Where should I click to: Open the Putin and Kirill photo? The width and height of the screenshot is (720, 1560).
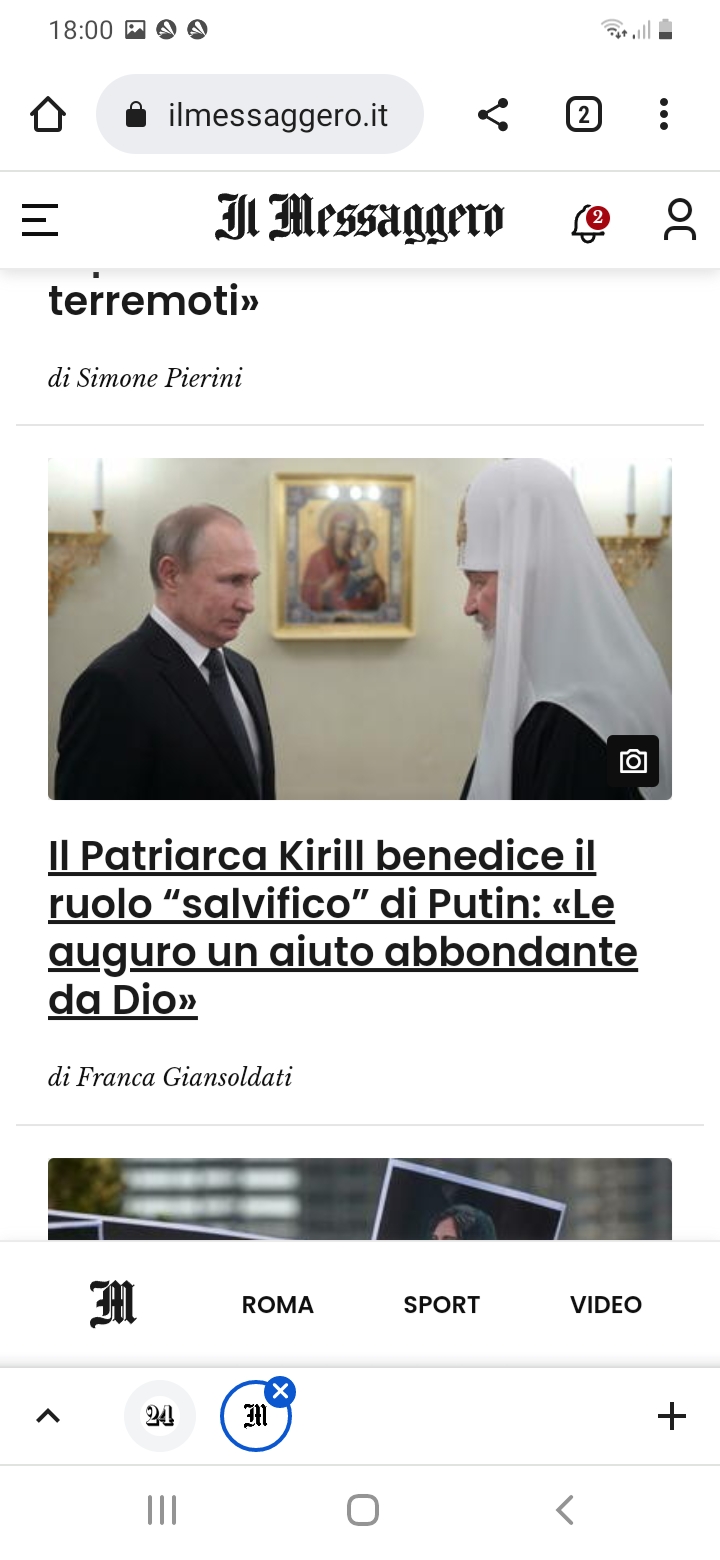[360, 629]
